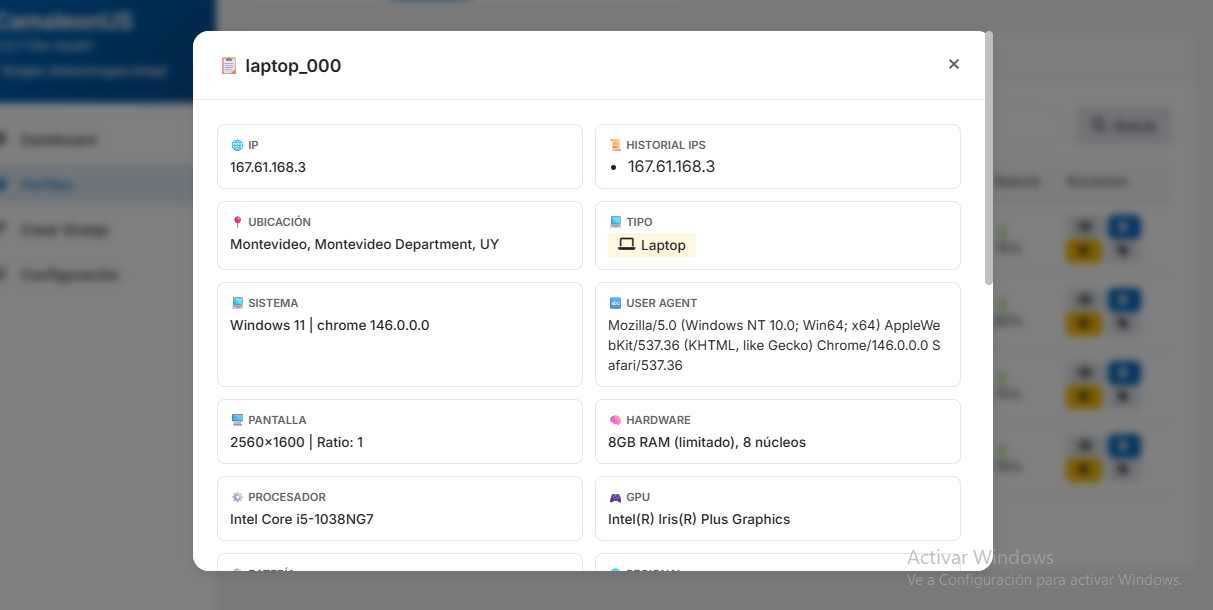Image resolution: width=1213 pixels, height=610 pixels.
Task: Open Configuración in the left sidebar
Action: coord(69,275)
